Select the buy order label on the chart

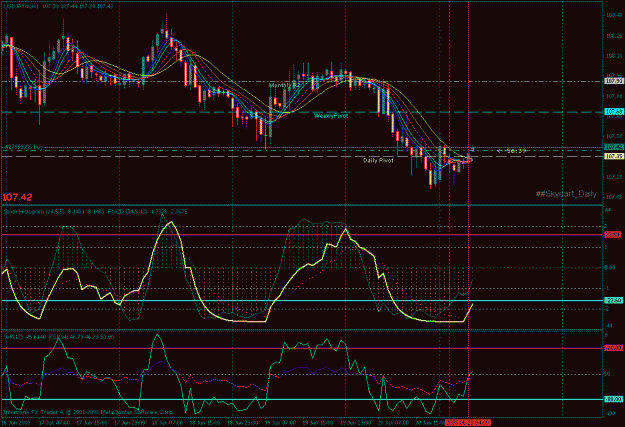23,148
